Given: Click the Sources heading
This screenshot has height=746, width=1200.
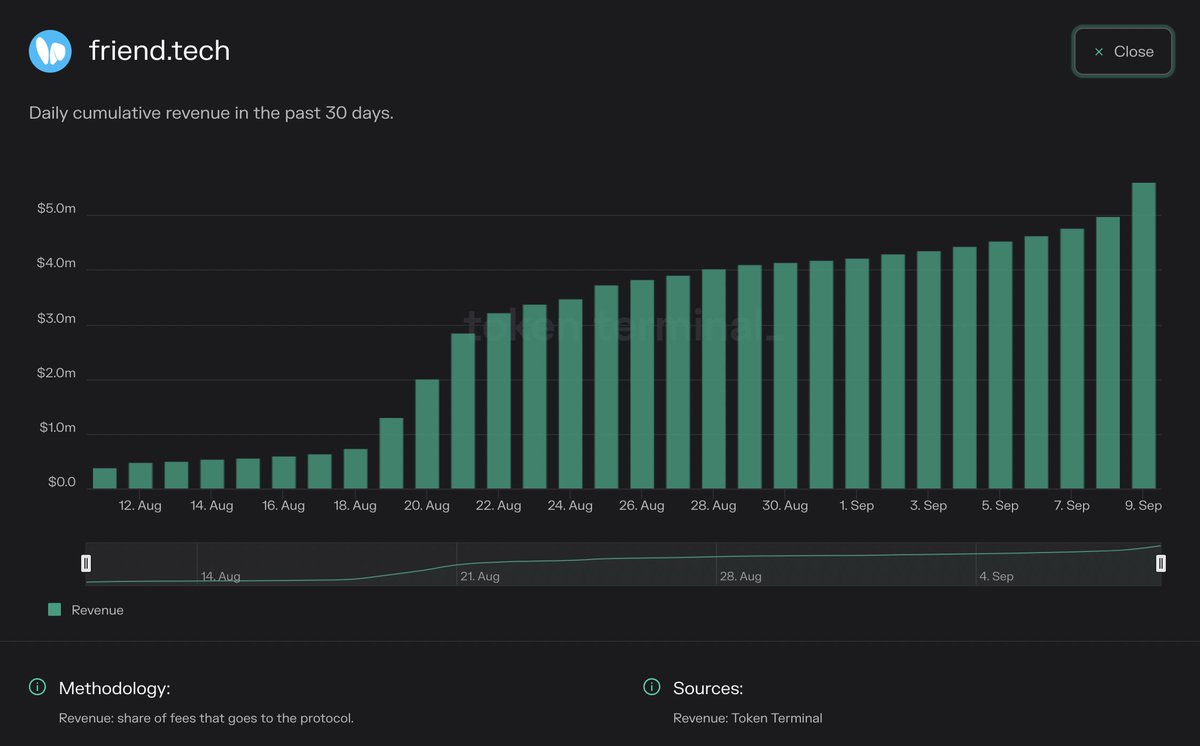Looking at the screenshot, I should coord(708,688).
